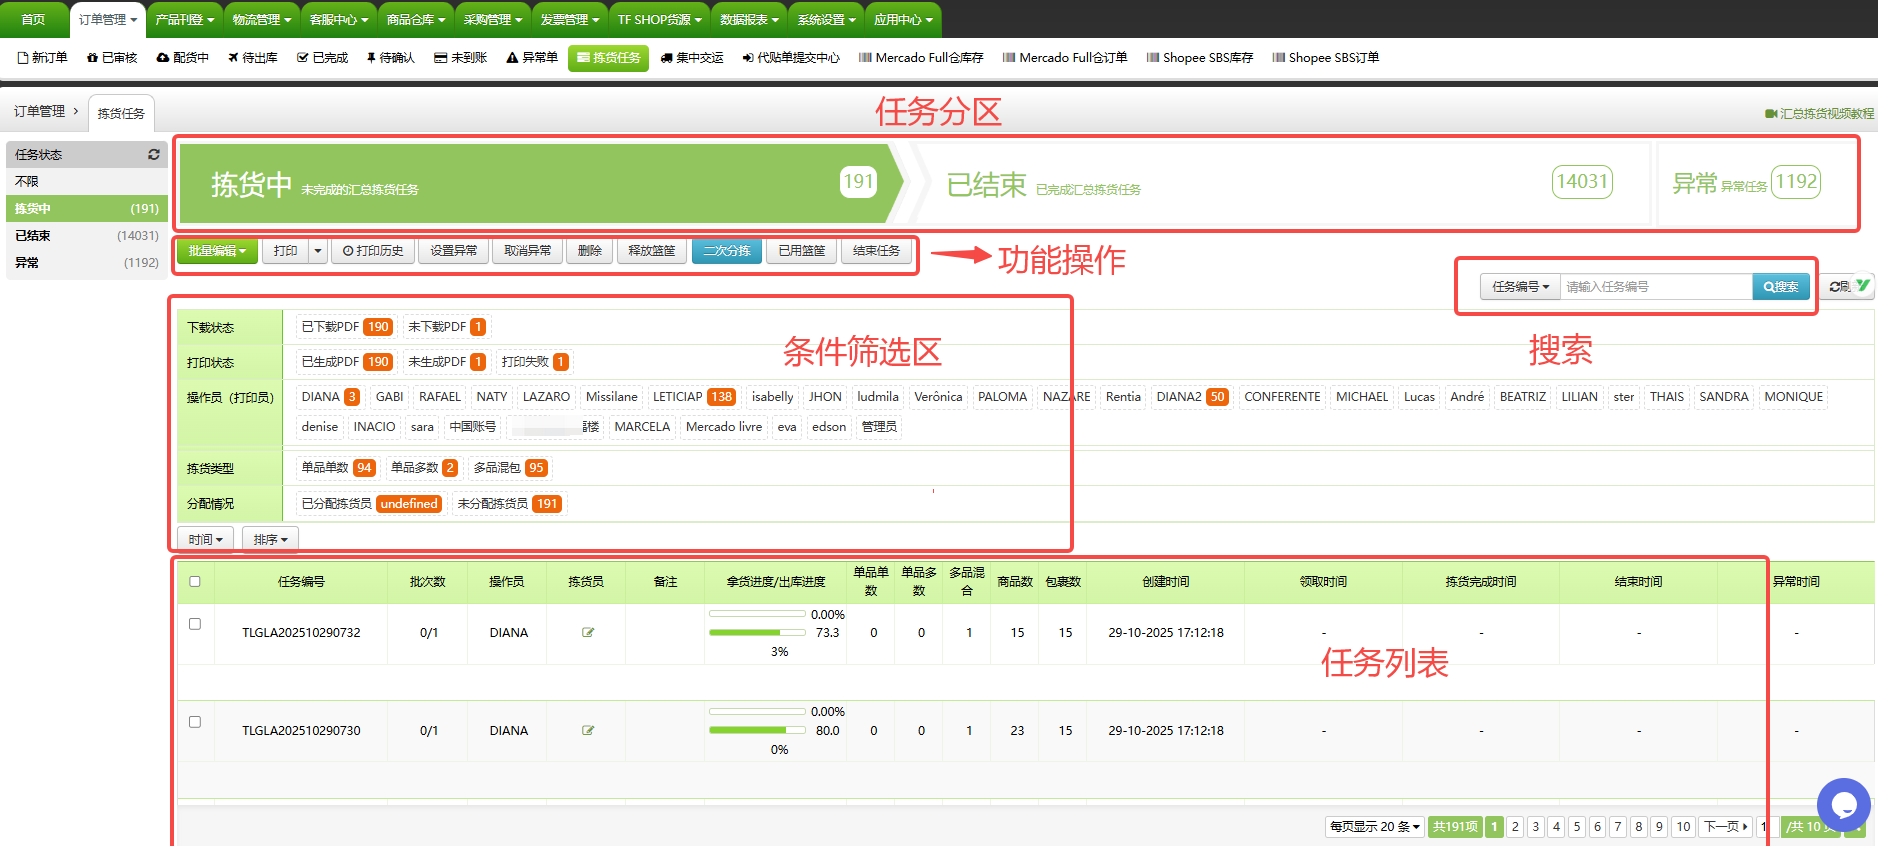The height and width of the screenshot is (846, 1878).
Task: Tick the select-all checkbox in table header
Action: point(195,581)
